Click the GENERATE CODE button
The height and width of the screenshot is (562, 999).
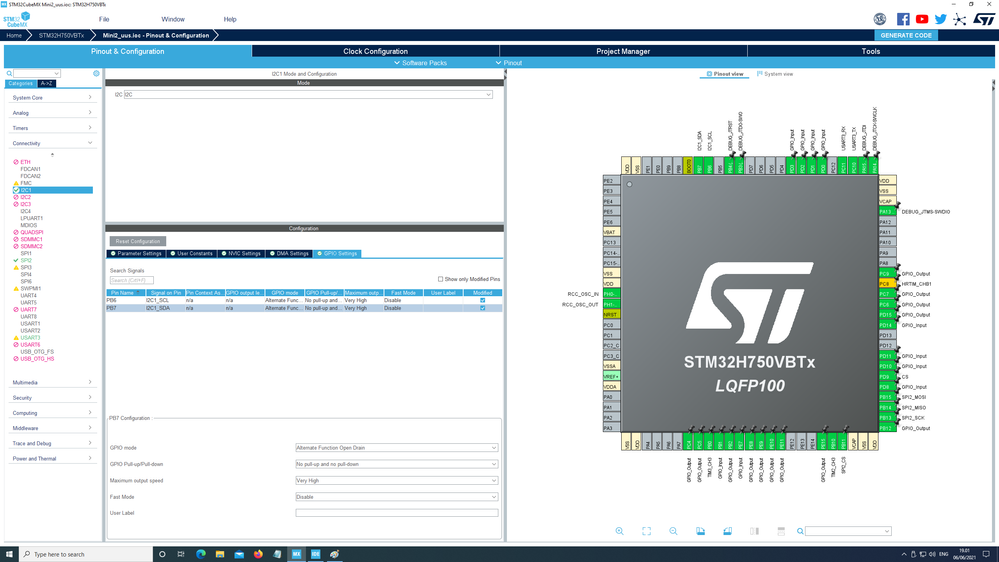click(906, 35)
